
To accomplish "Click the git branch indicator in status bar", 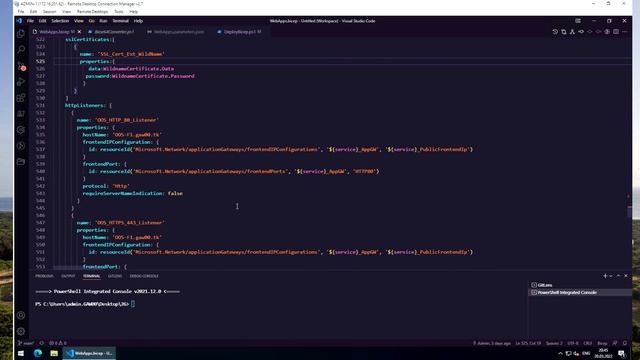I will 27,343.
